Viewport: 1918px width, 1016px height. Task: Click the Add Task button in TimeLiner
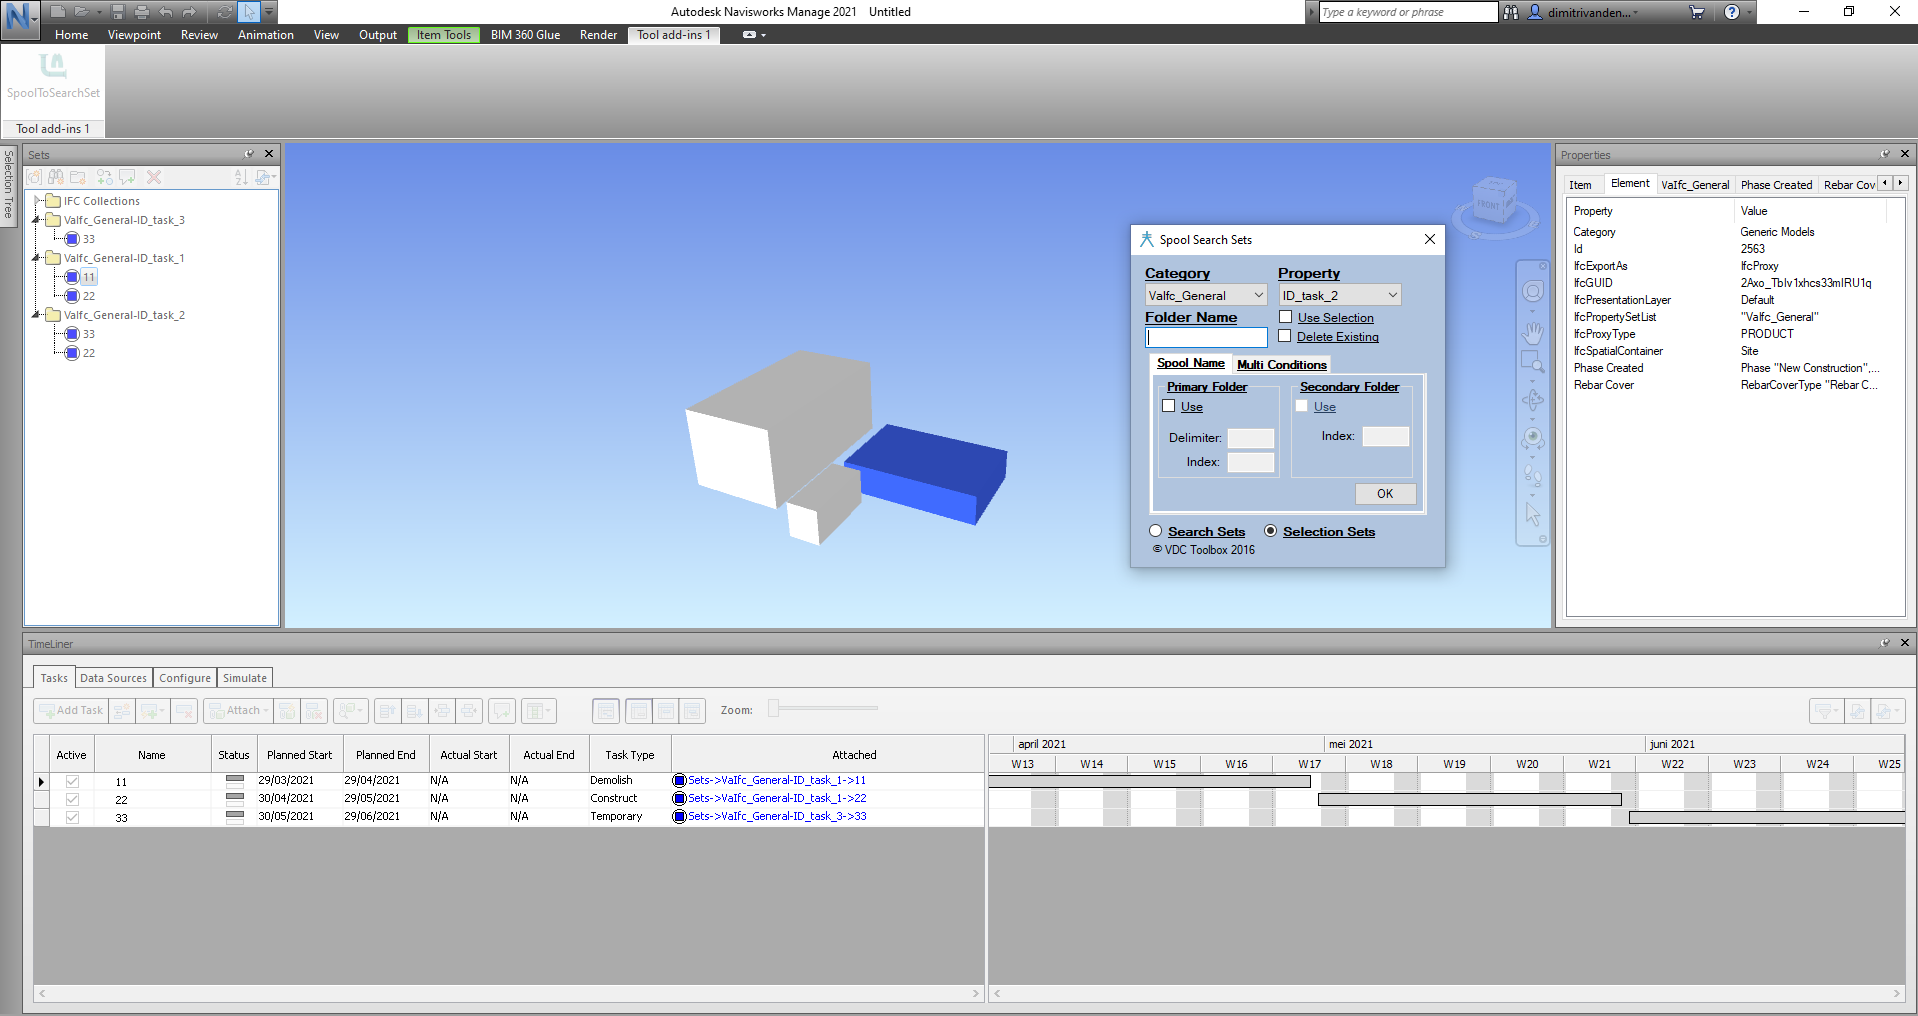tap(70, 710)
